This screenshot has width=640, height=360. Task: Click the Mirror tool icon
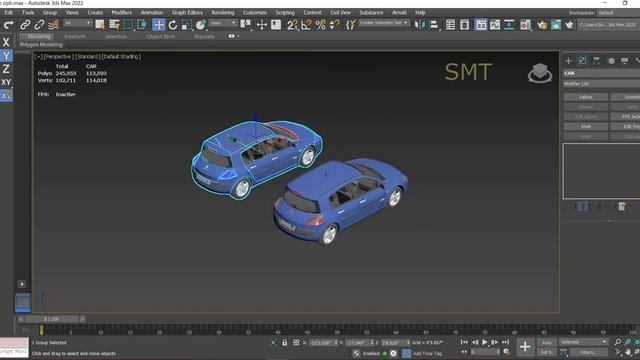click(x=420, y=25)
